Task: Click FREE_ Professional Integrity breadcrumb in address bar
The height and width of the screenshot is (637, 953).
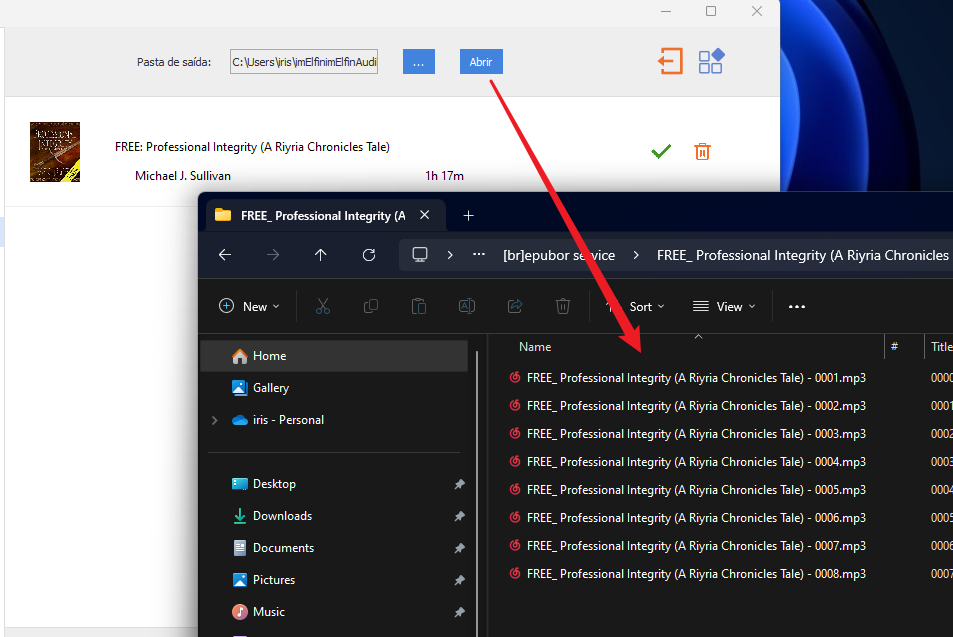Action: click(x=802, y=255)
